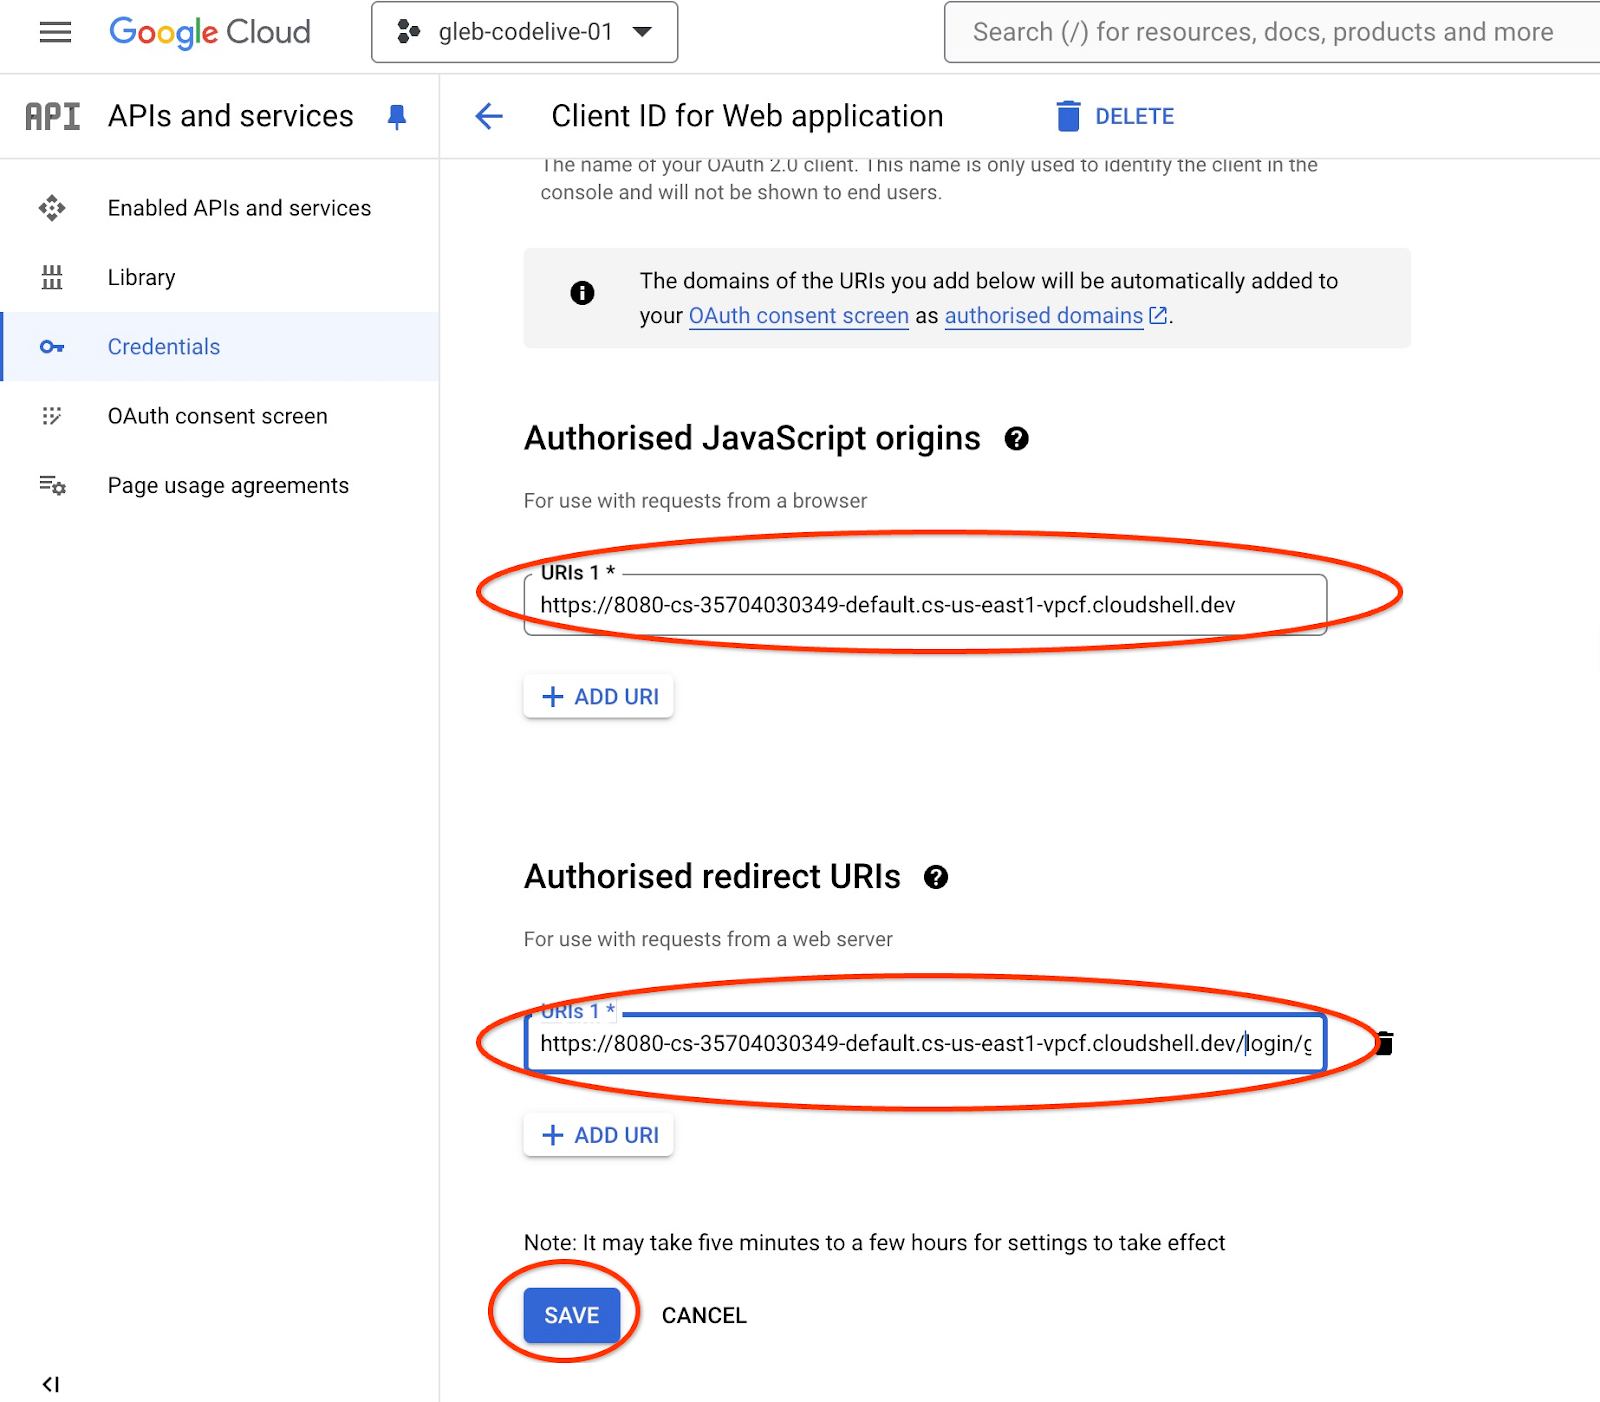Add URI under JavaScript origins
Image resolution: width=1600 pixels, height=1402 pixels.
click(599, 697)
